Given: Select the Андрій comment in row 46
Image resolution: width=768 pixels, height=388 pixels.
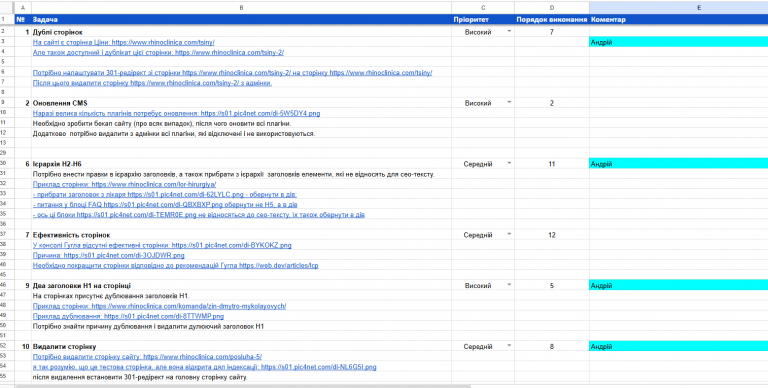Looking at the screenshot, I should click(x=678, y=286).
